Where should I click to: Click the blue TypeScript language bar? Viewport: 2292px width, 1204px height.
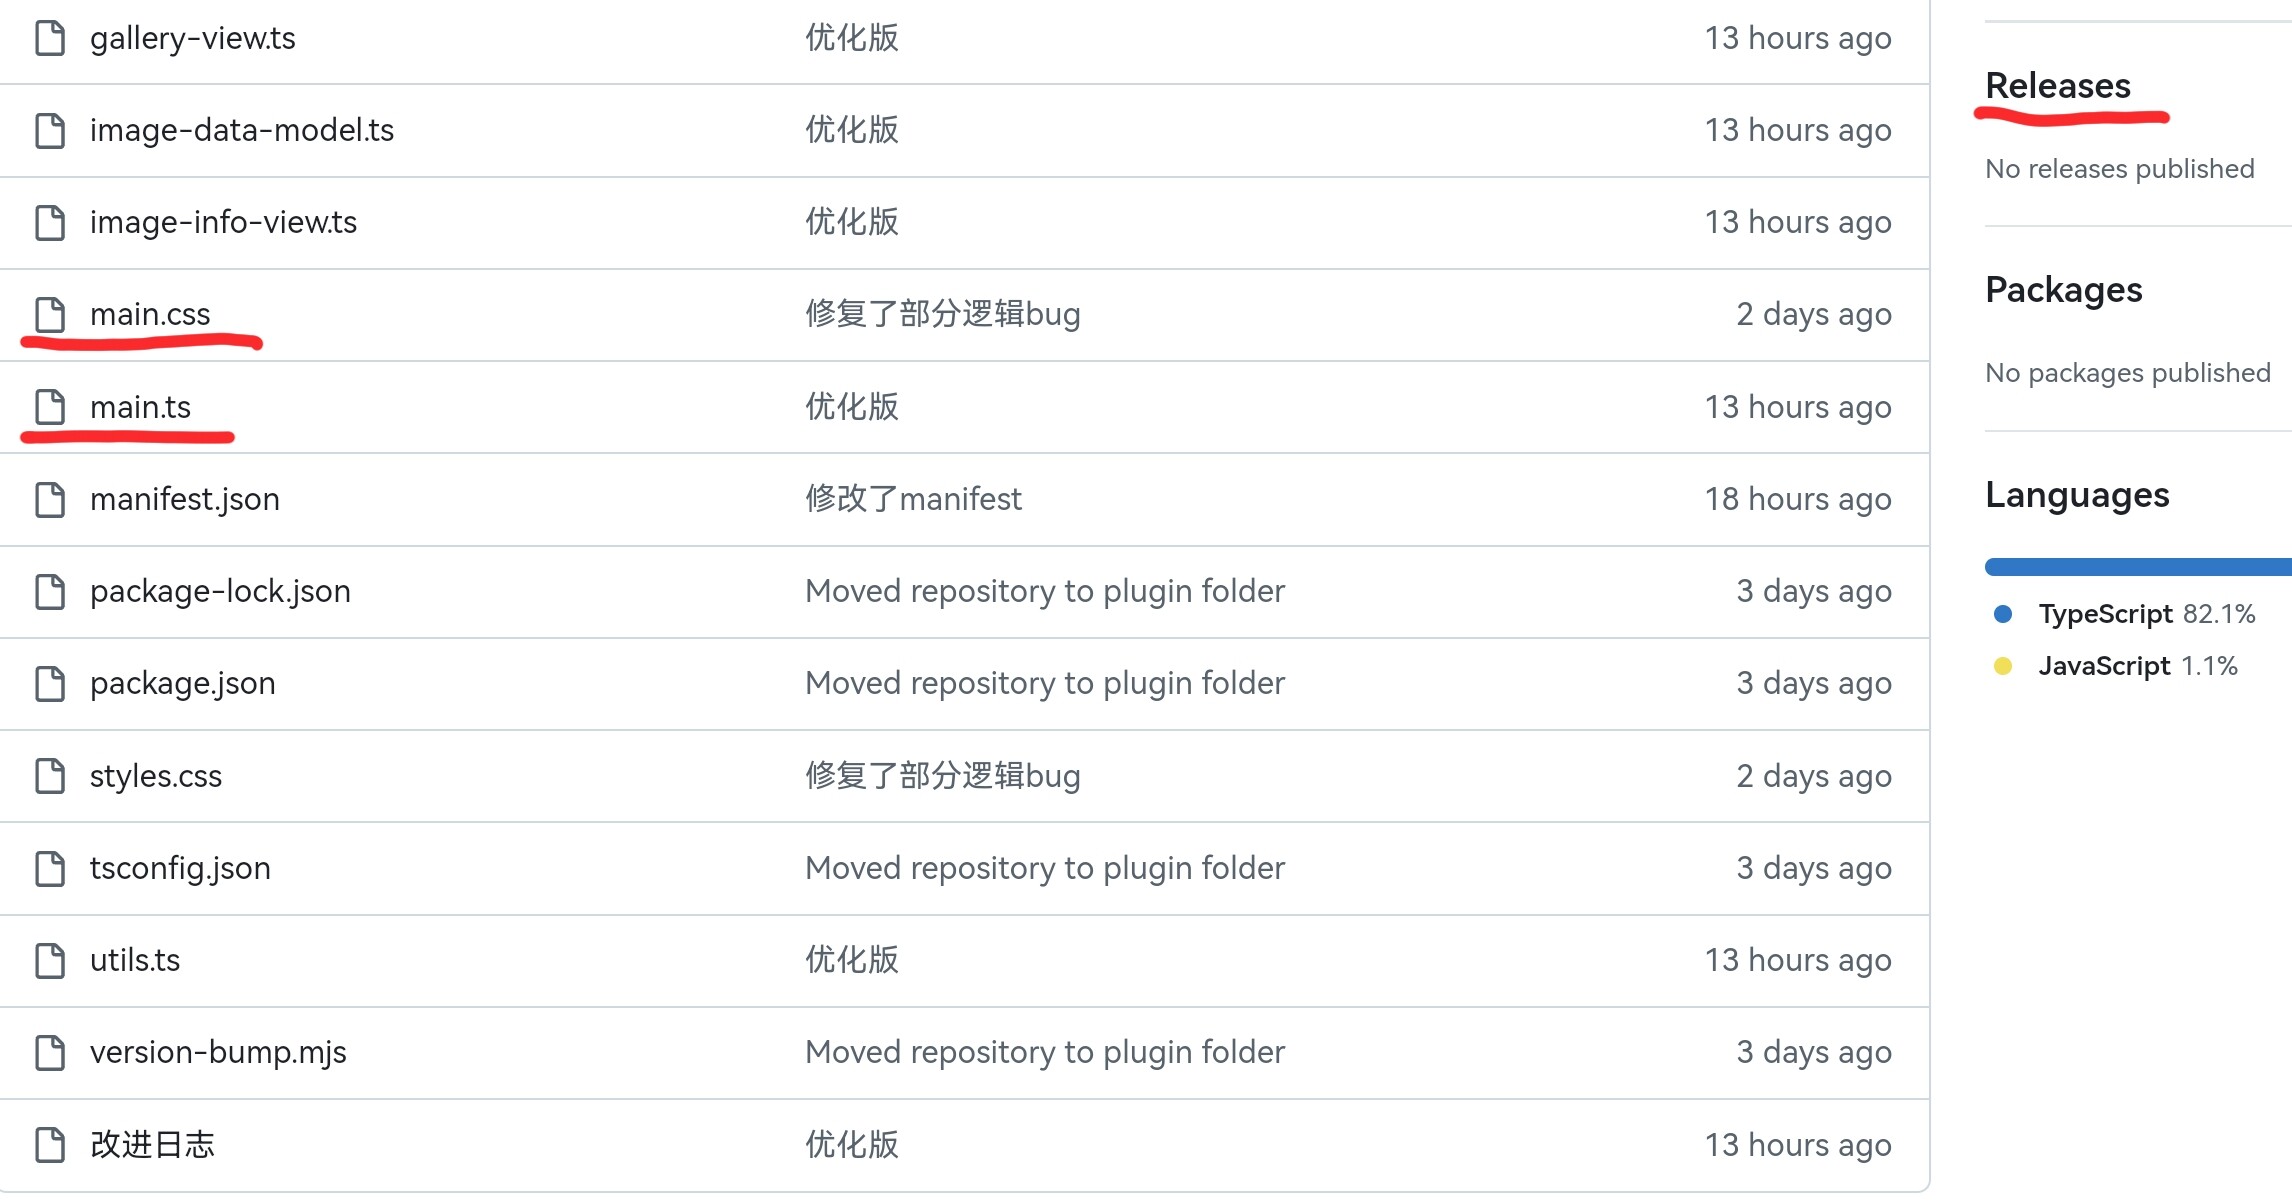pos(2136,567)
